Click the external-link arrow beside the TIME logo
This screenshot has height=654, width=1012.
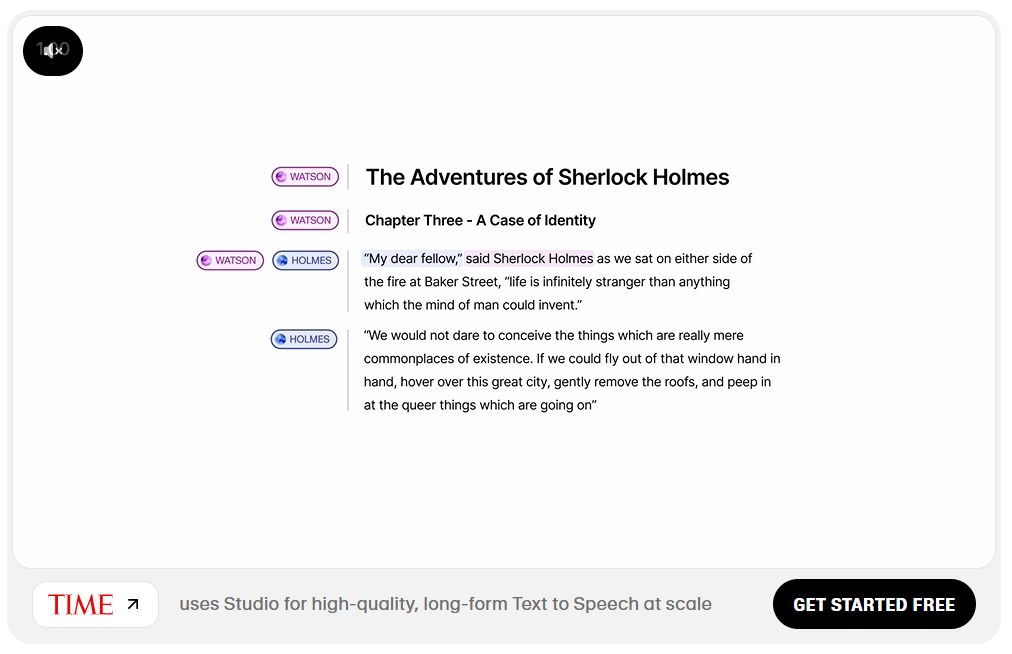(x=133, y=603)
